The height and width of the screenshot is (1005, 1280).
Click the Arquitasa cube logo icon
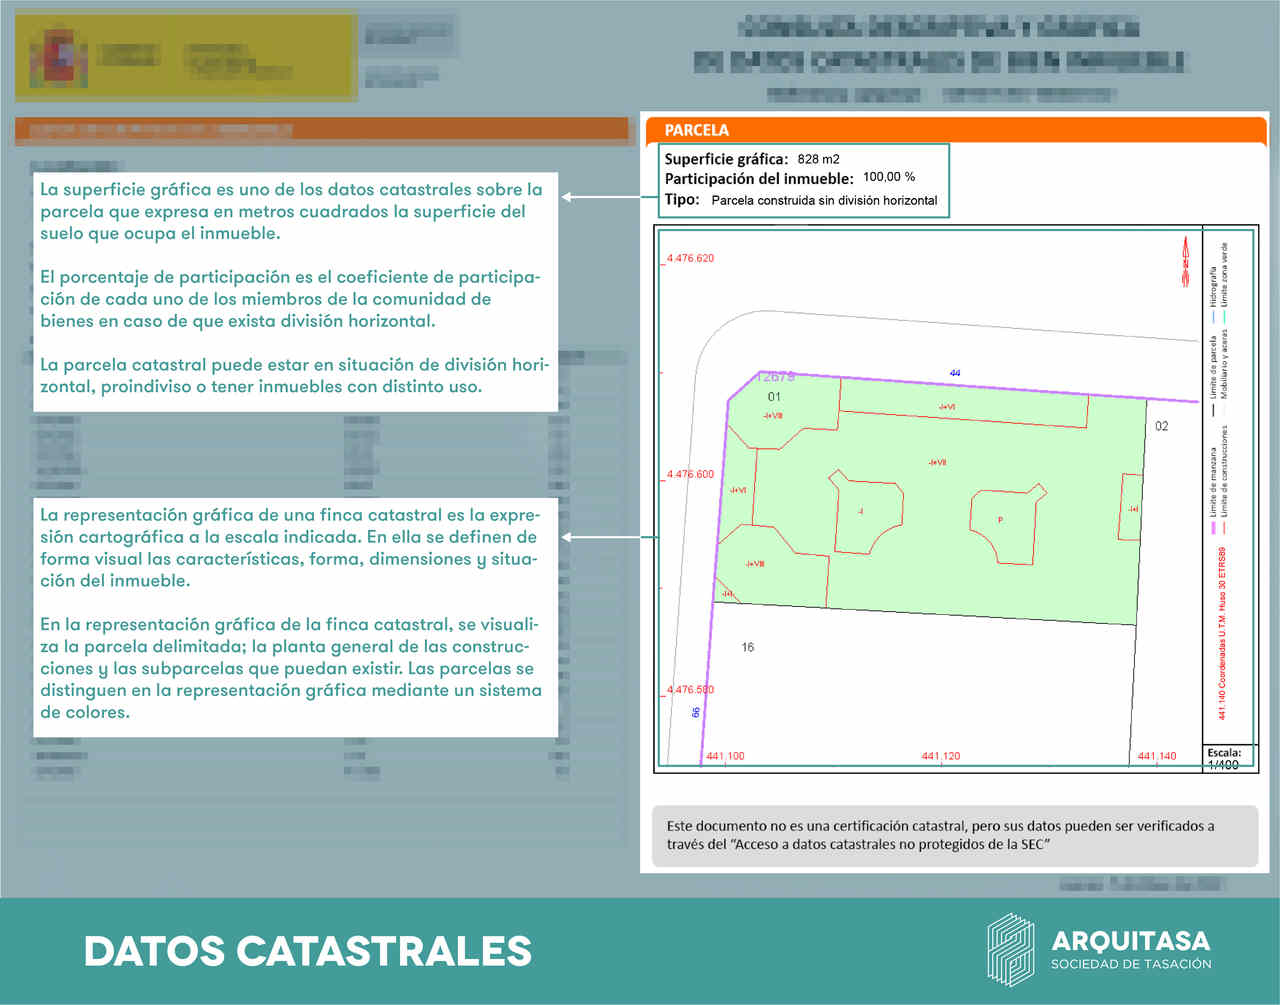tap(1010, 950)
